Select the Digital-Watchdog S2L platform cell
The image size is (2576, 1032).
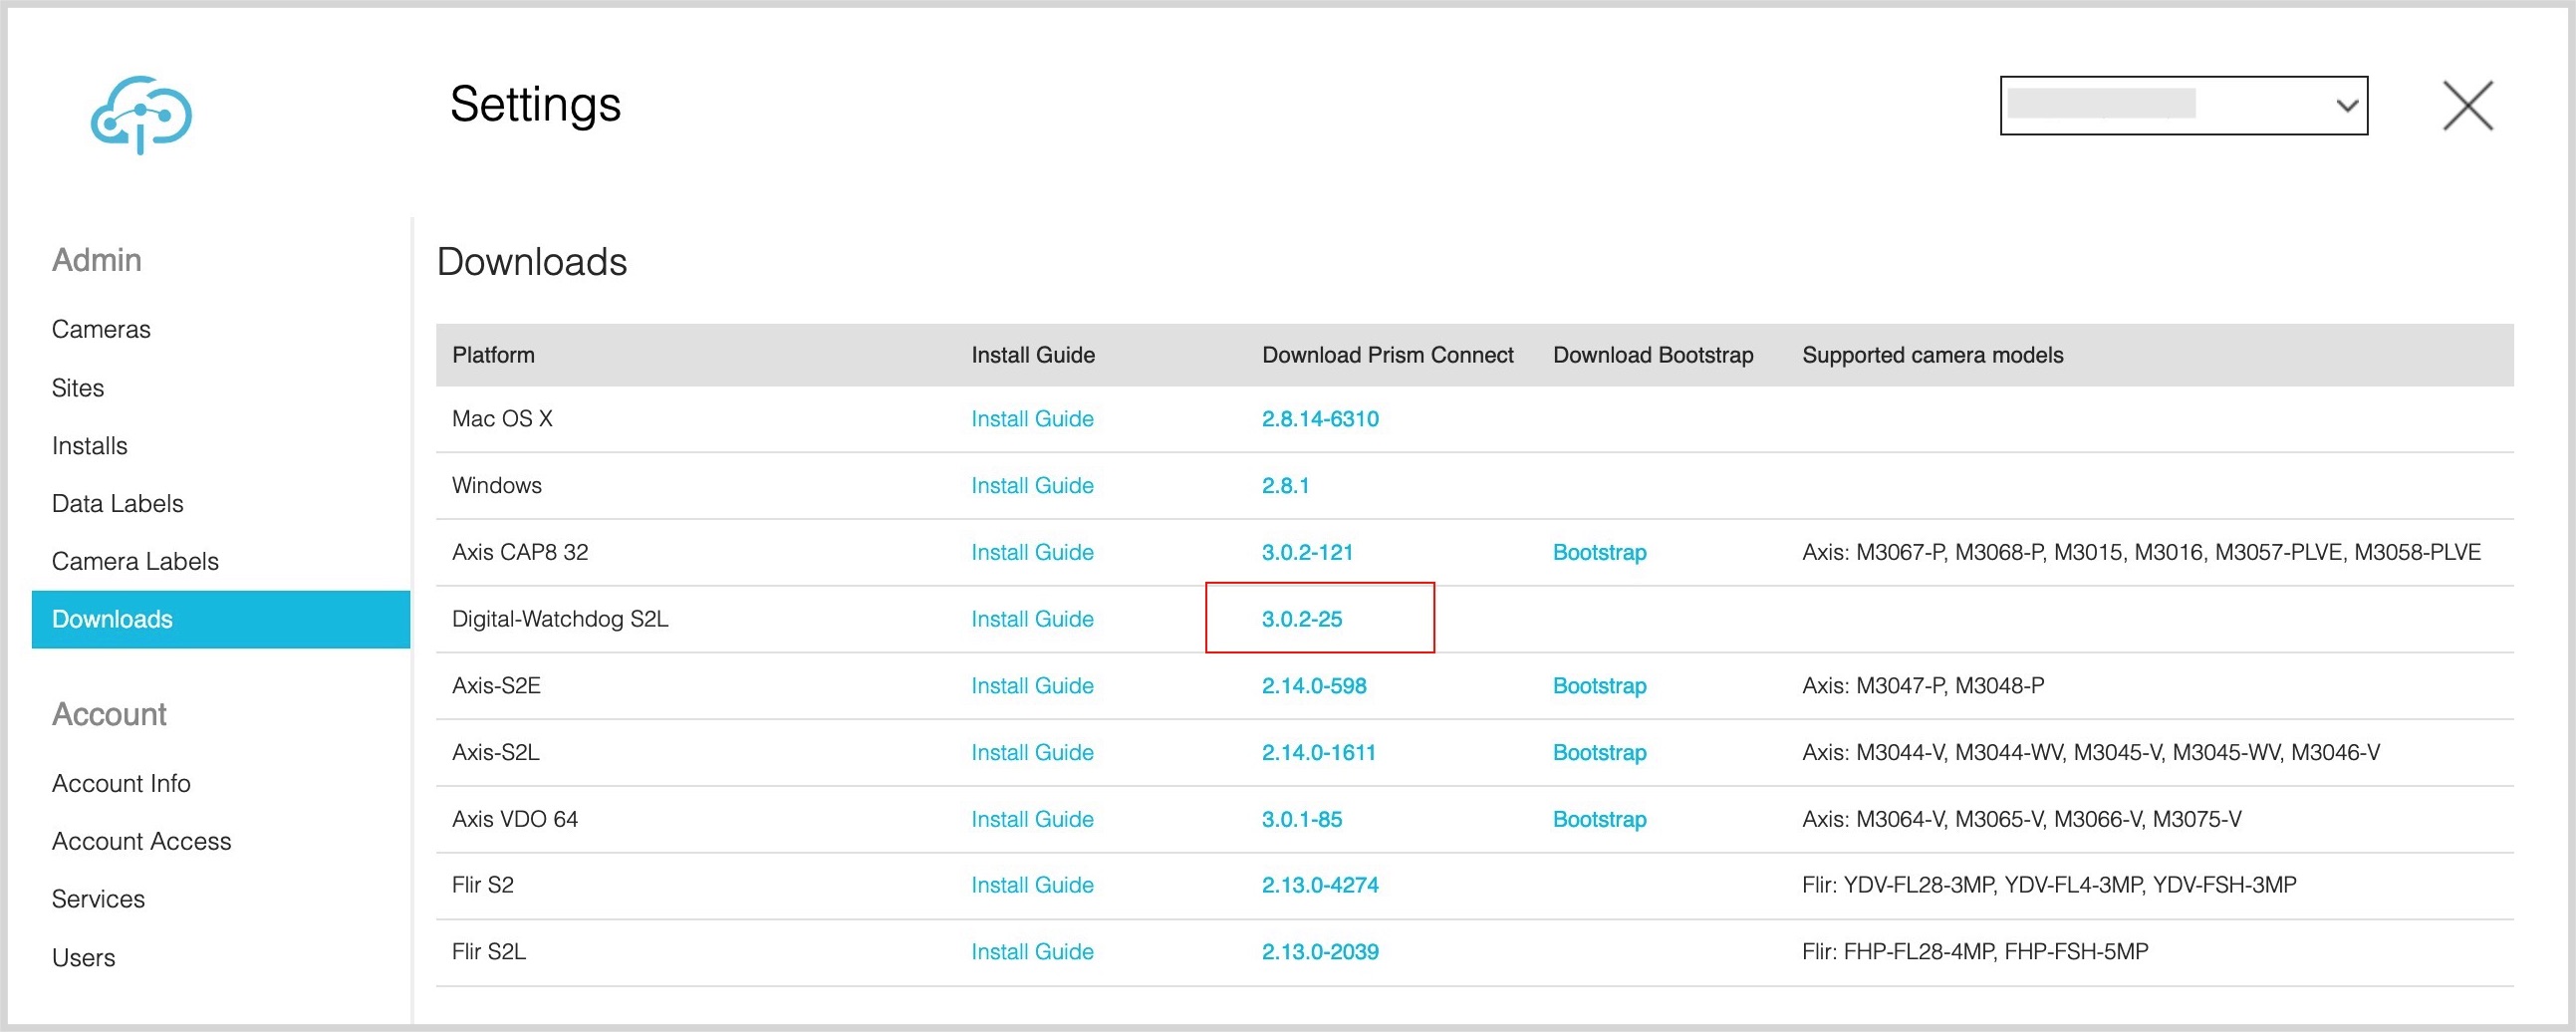point(560,619)
